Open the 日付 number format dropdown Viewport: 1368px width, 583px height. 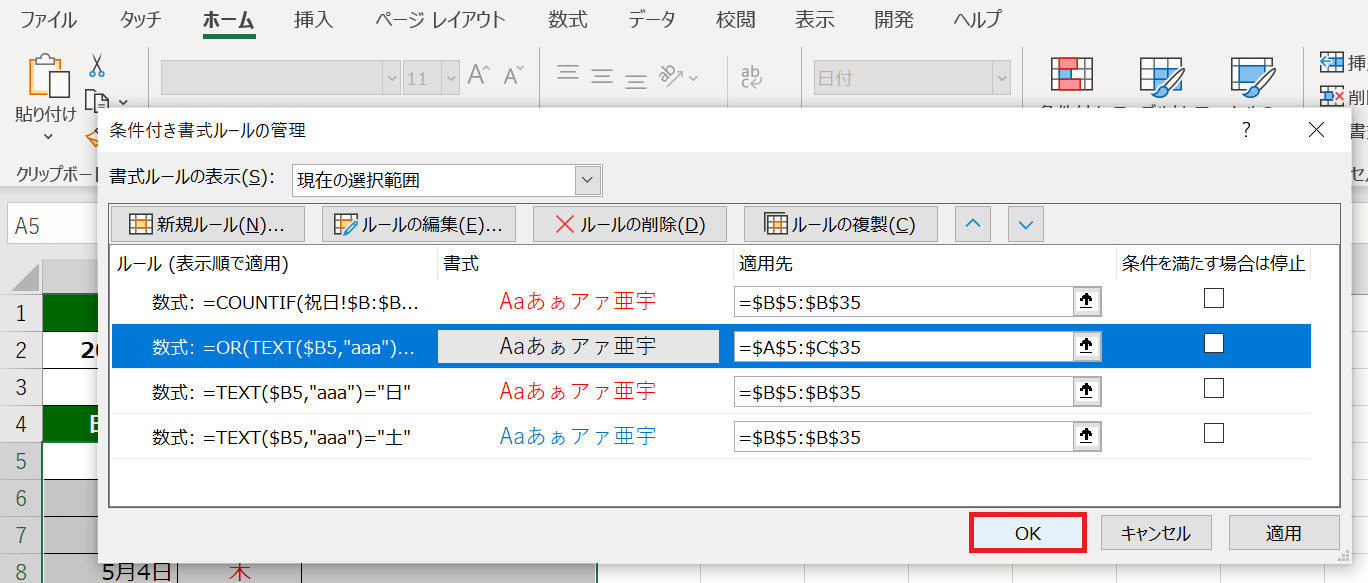(x=998, y=78)
